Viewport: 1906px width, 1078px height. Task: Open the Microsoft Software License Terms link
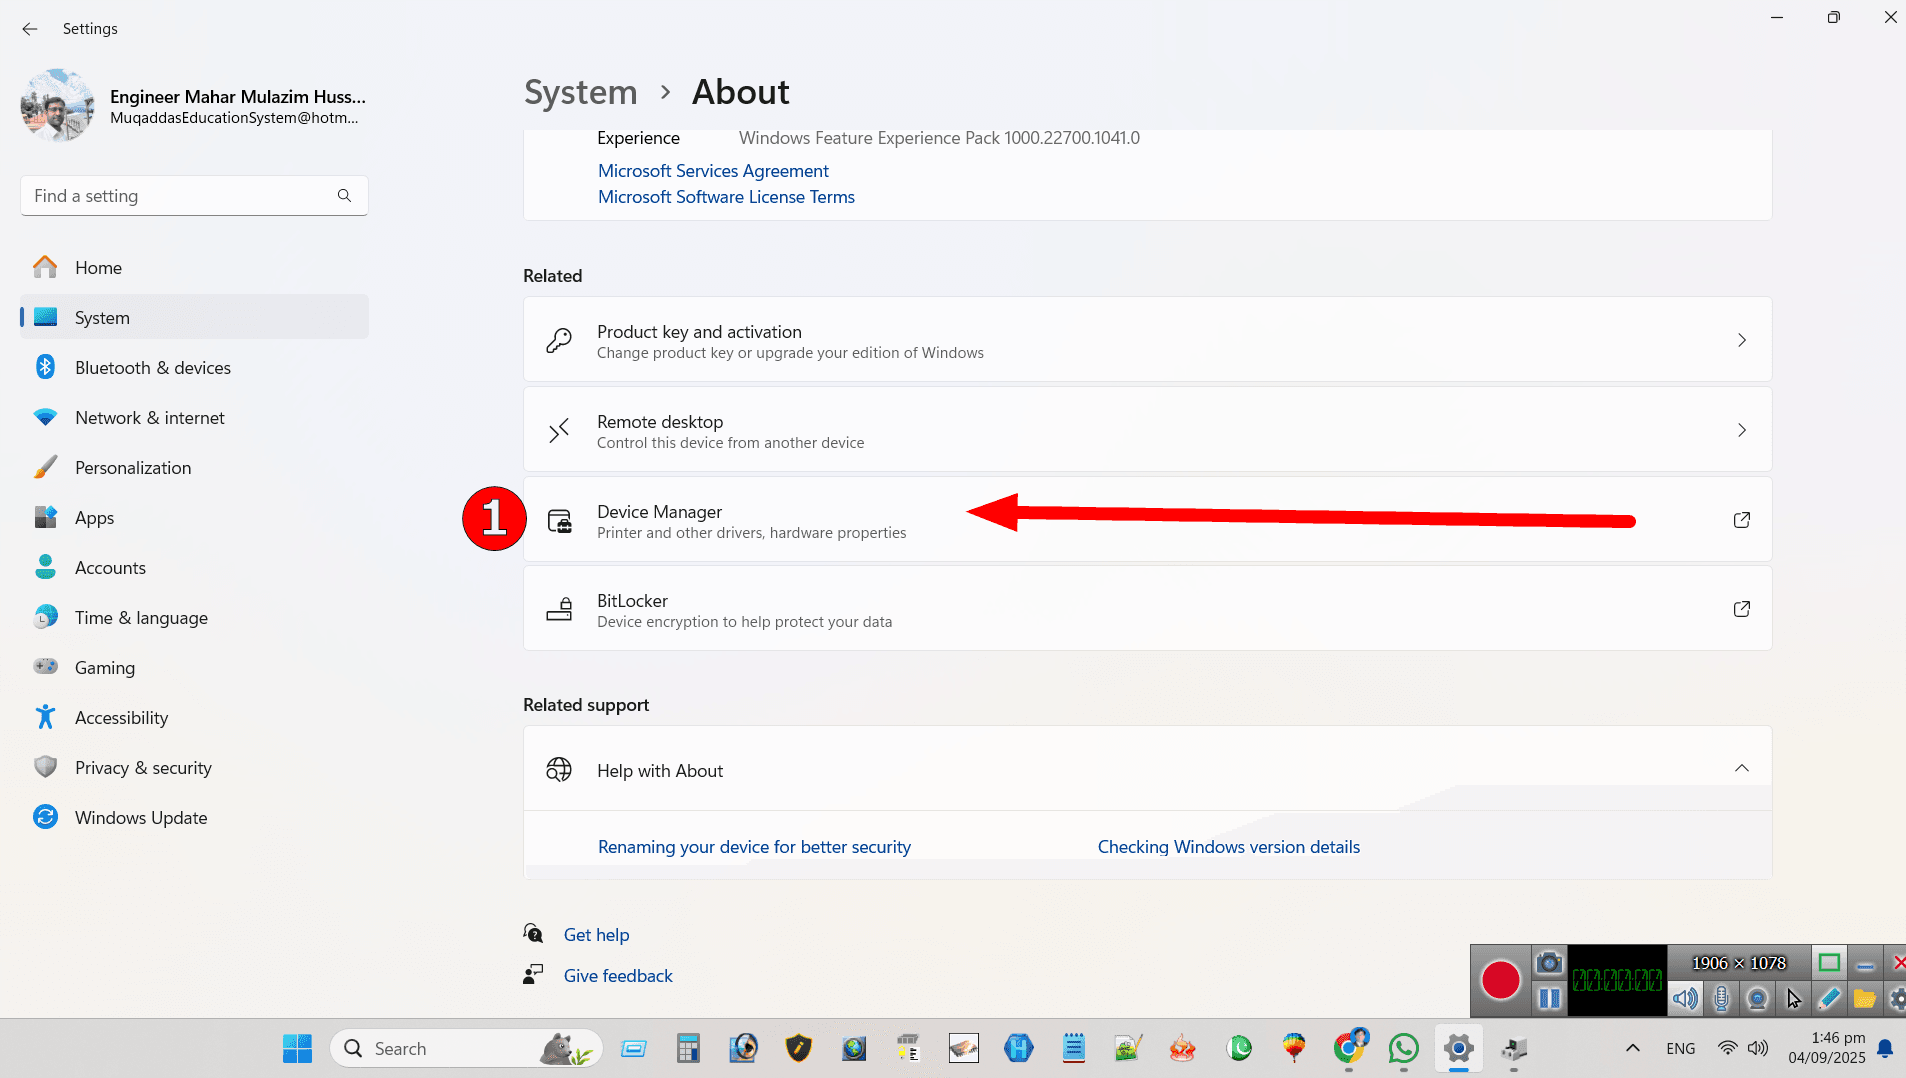point(726,197)
